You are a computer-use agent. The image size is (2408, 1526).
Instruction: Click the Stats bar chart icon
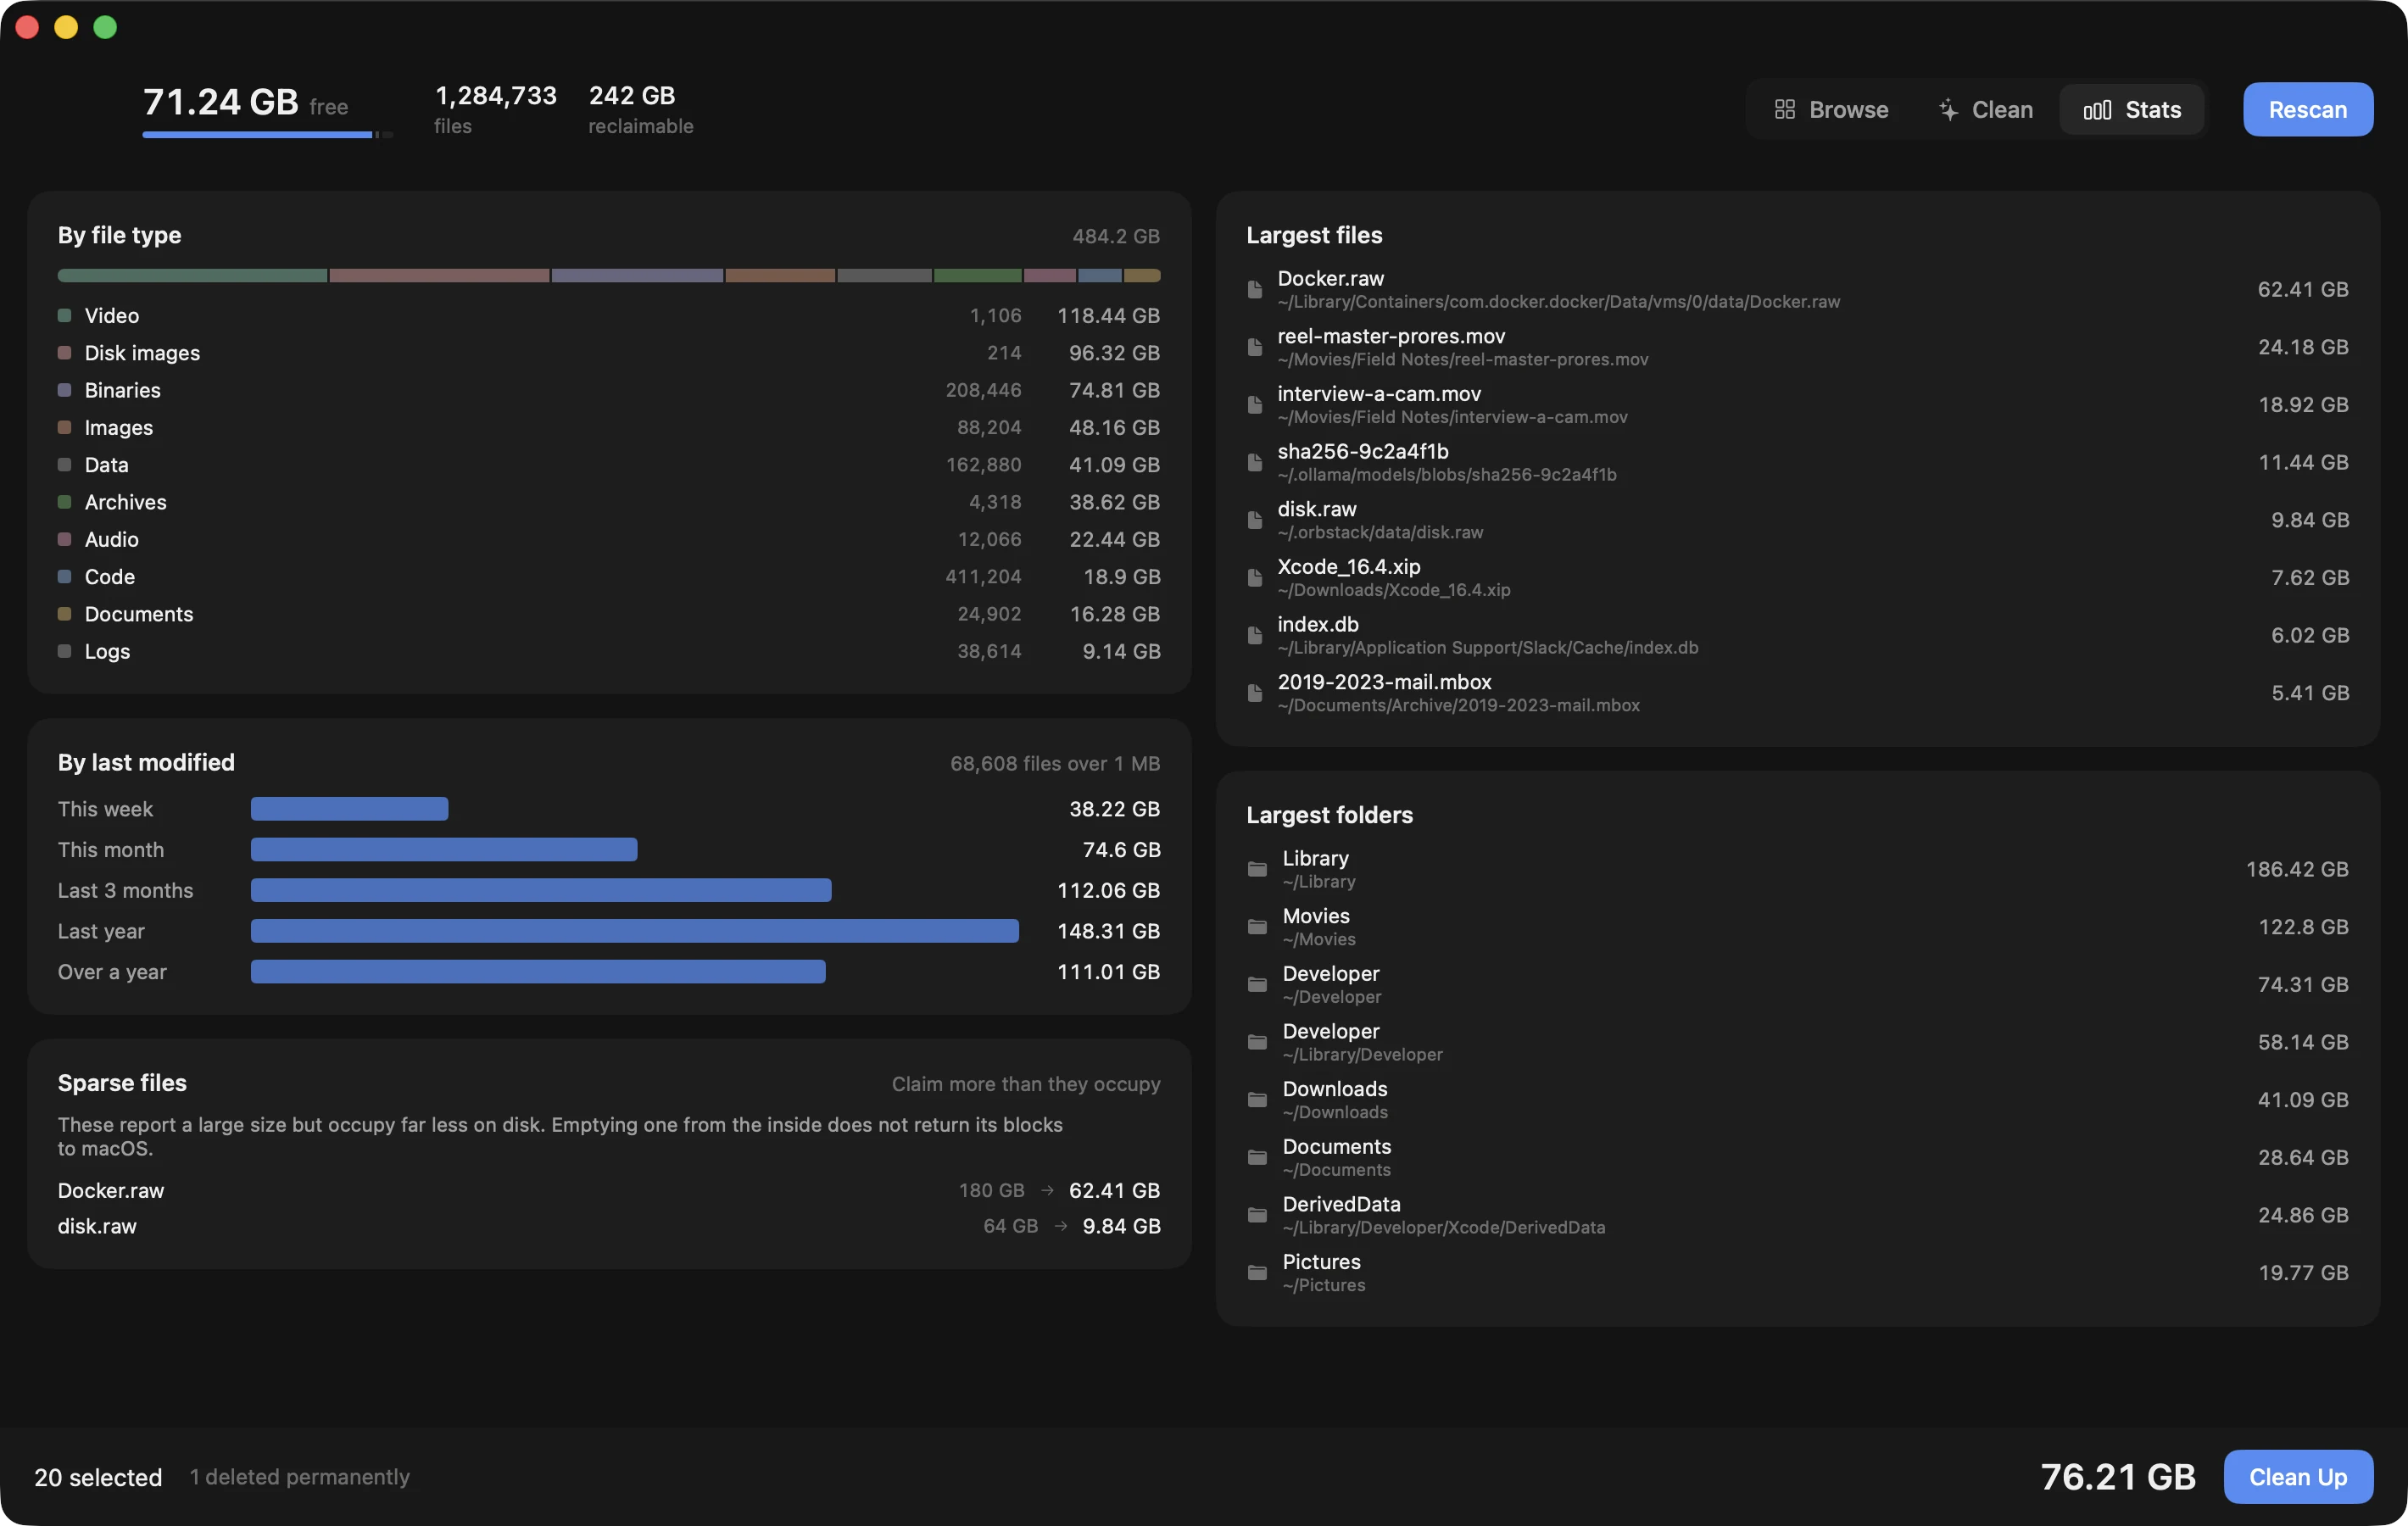click(2097, 110)
